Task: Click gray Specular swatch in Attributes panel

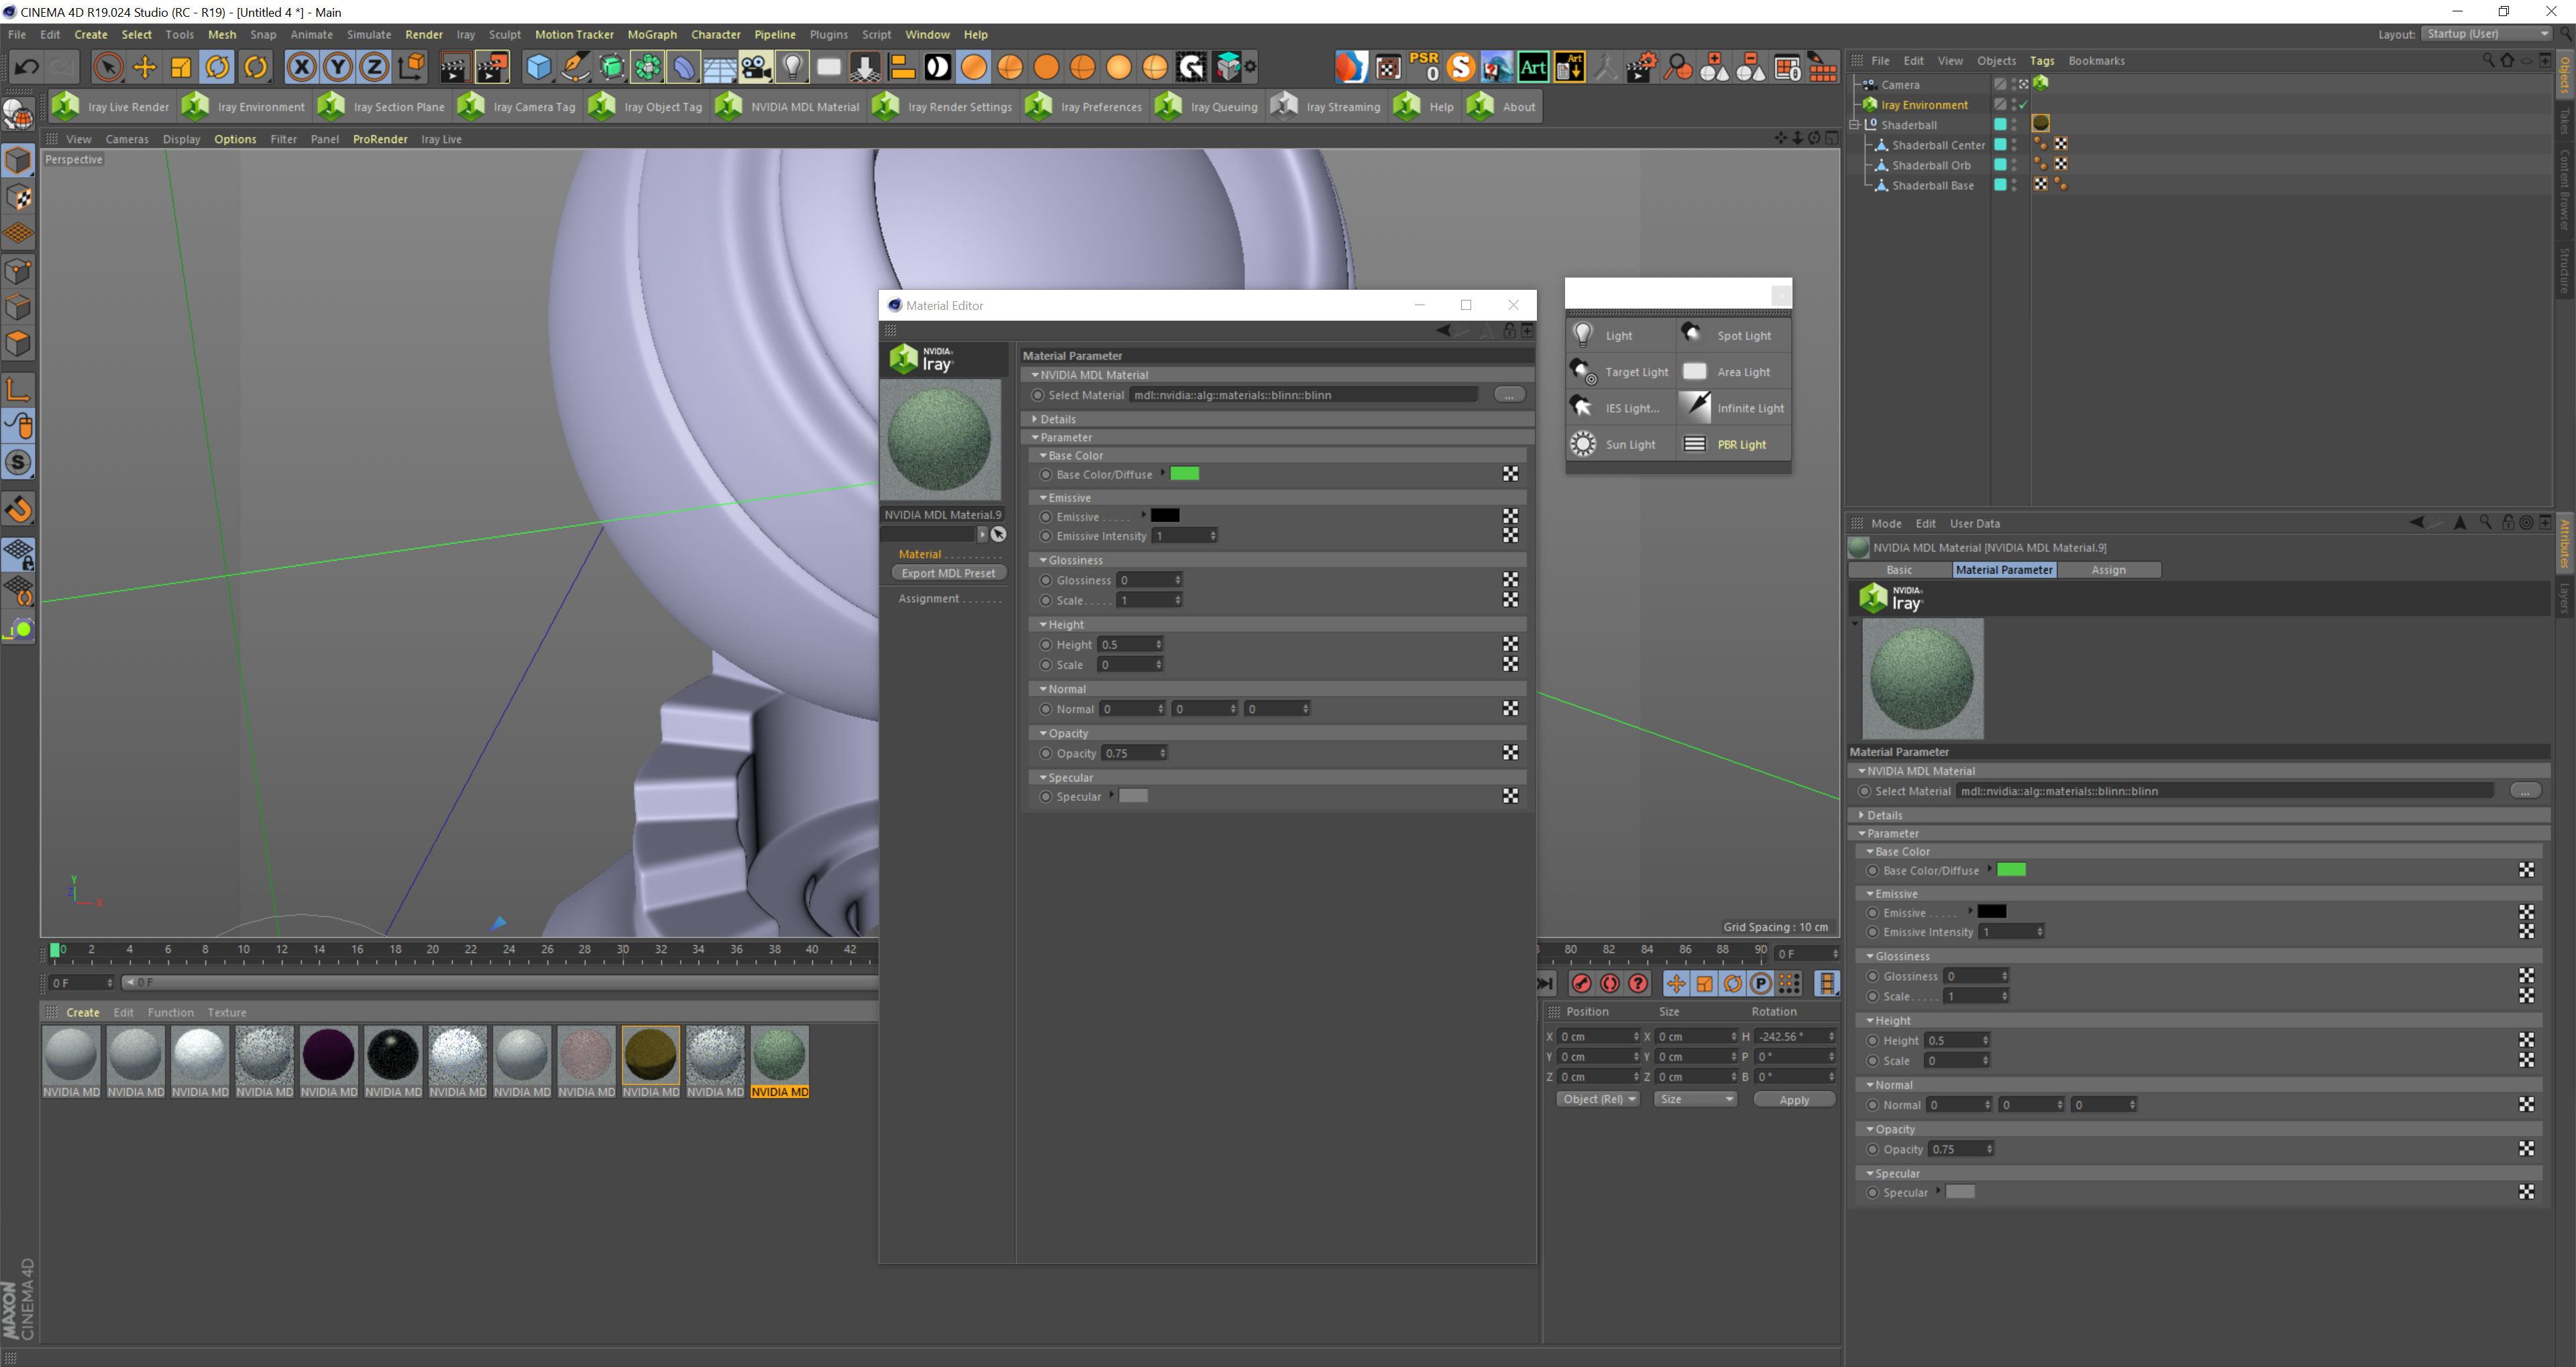Action: click(1960, 1192)
